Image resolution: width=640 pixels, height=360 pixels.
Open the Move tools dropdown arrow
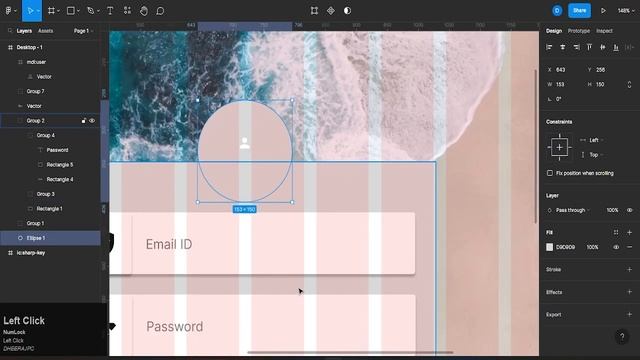click(x=38, y=11)
